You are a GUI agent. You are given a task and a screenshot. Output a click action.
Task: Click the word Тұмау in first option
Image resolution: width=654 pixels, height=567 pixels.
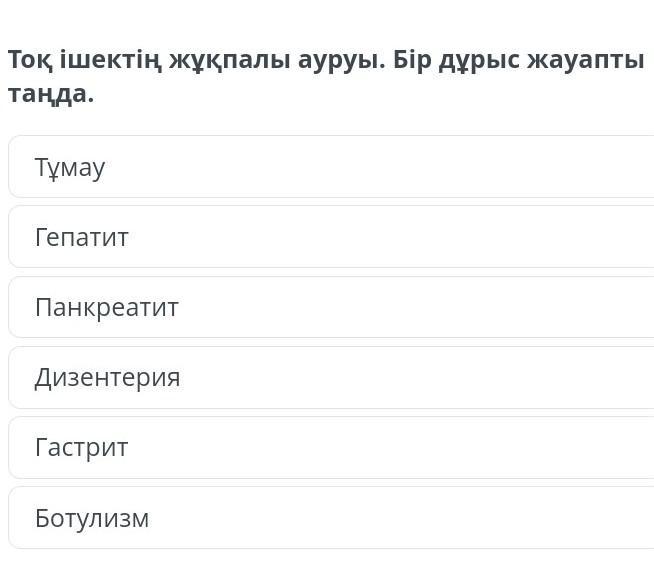(x=69, y=167)
